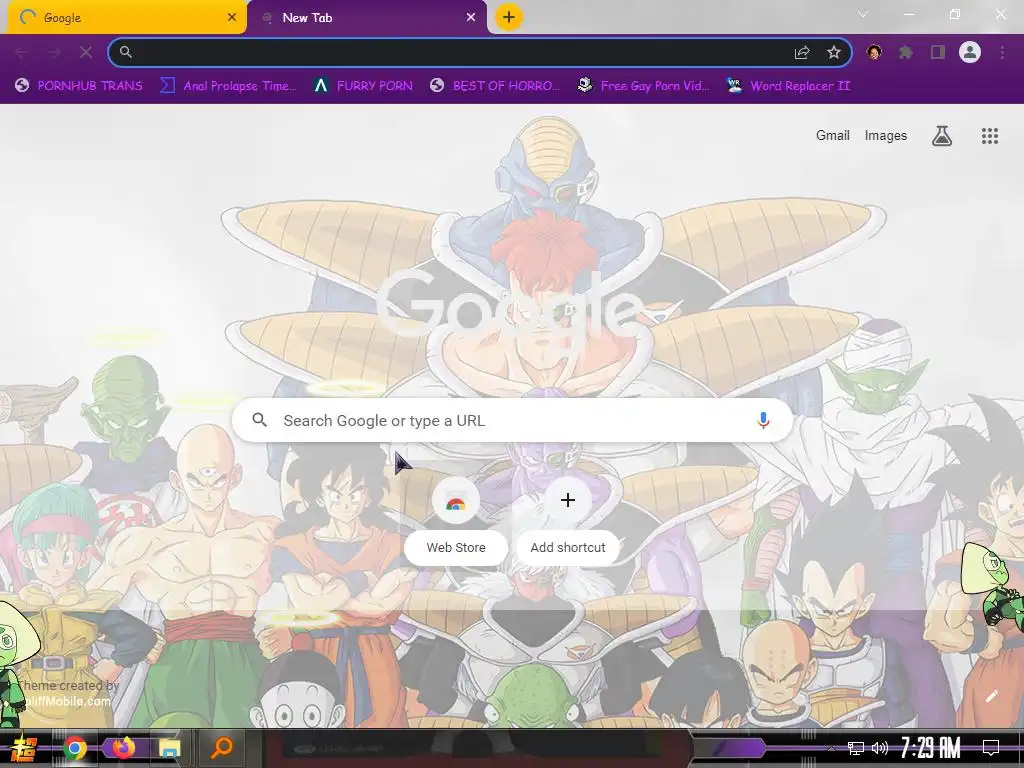Screen dimensions: 1024x768
Task: Open the notification center icon
Action: pos(991,748)
